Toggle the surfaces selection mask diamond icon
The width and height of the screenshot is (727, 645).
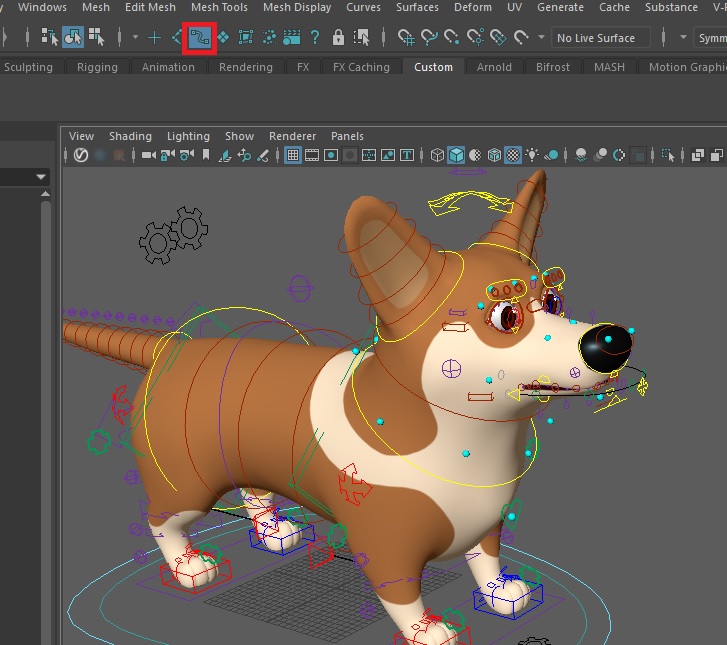223,37
